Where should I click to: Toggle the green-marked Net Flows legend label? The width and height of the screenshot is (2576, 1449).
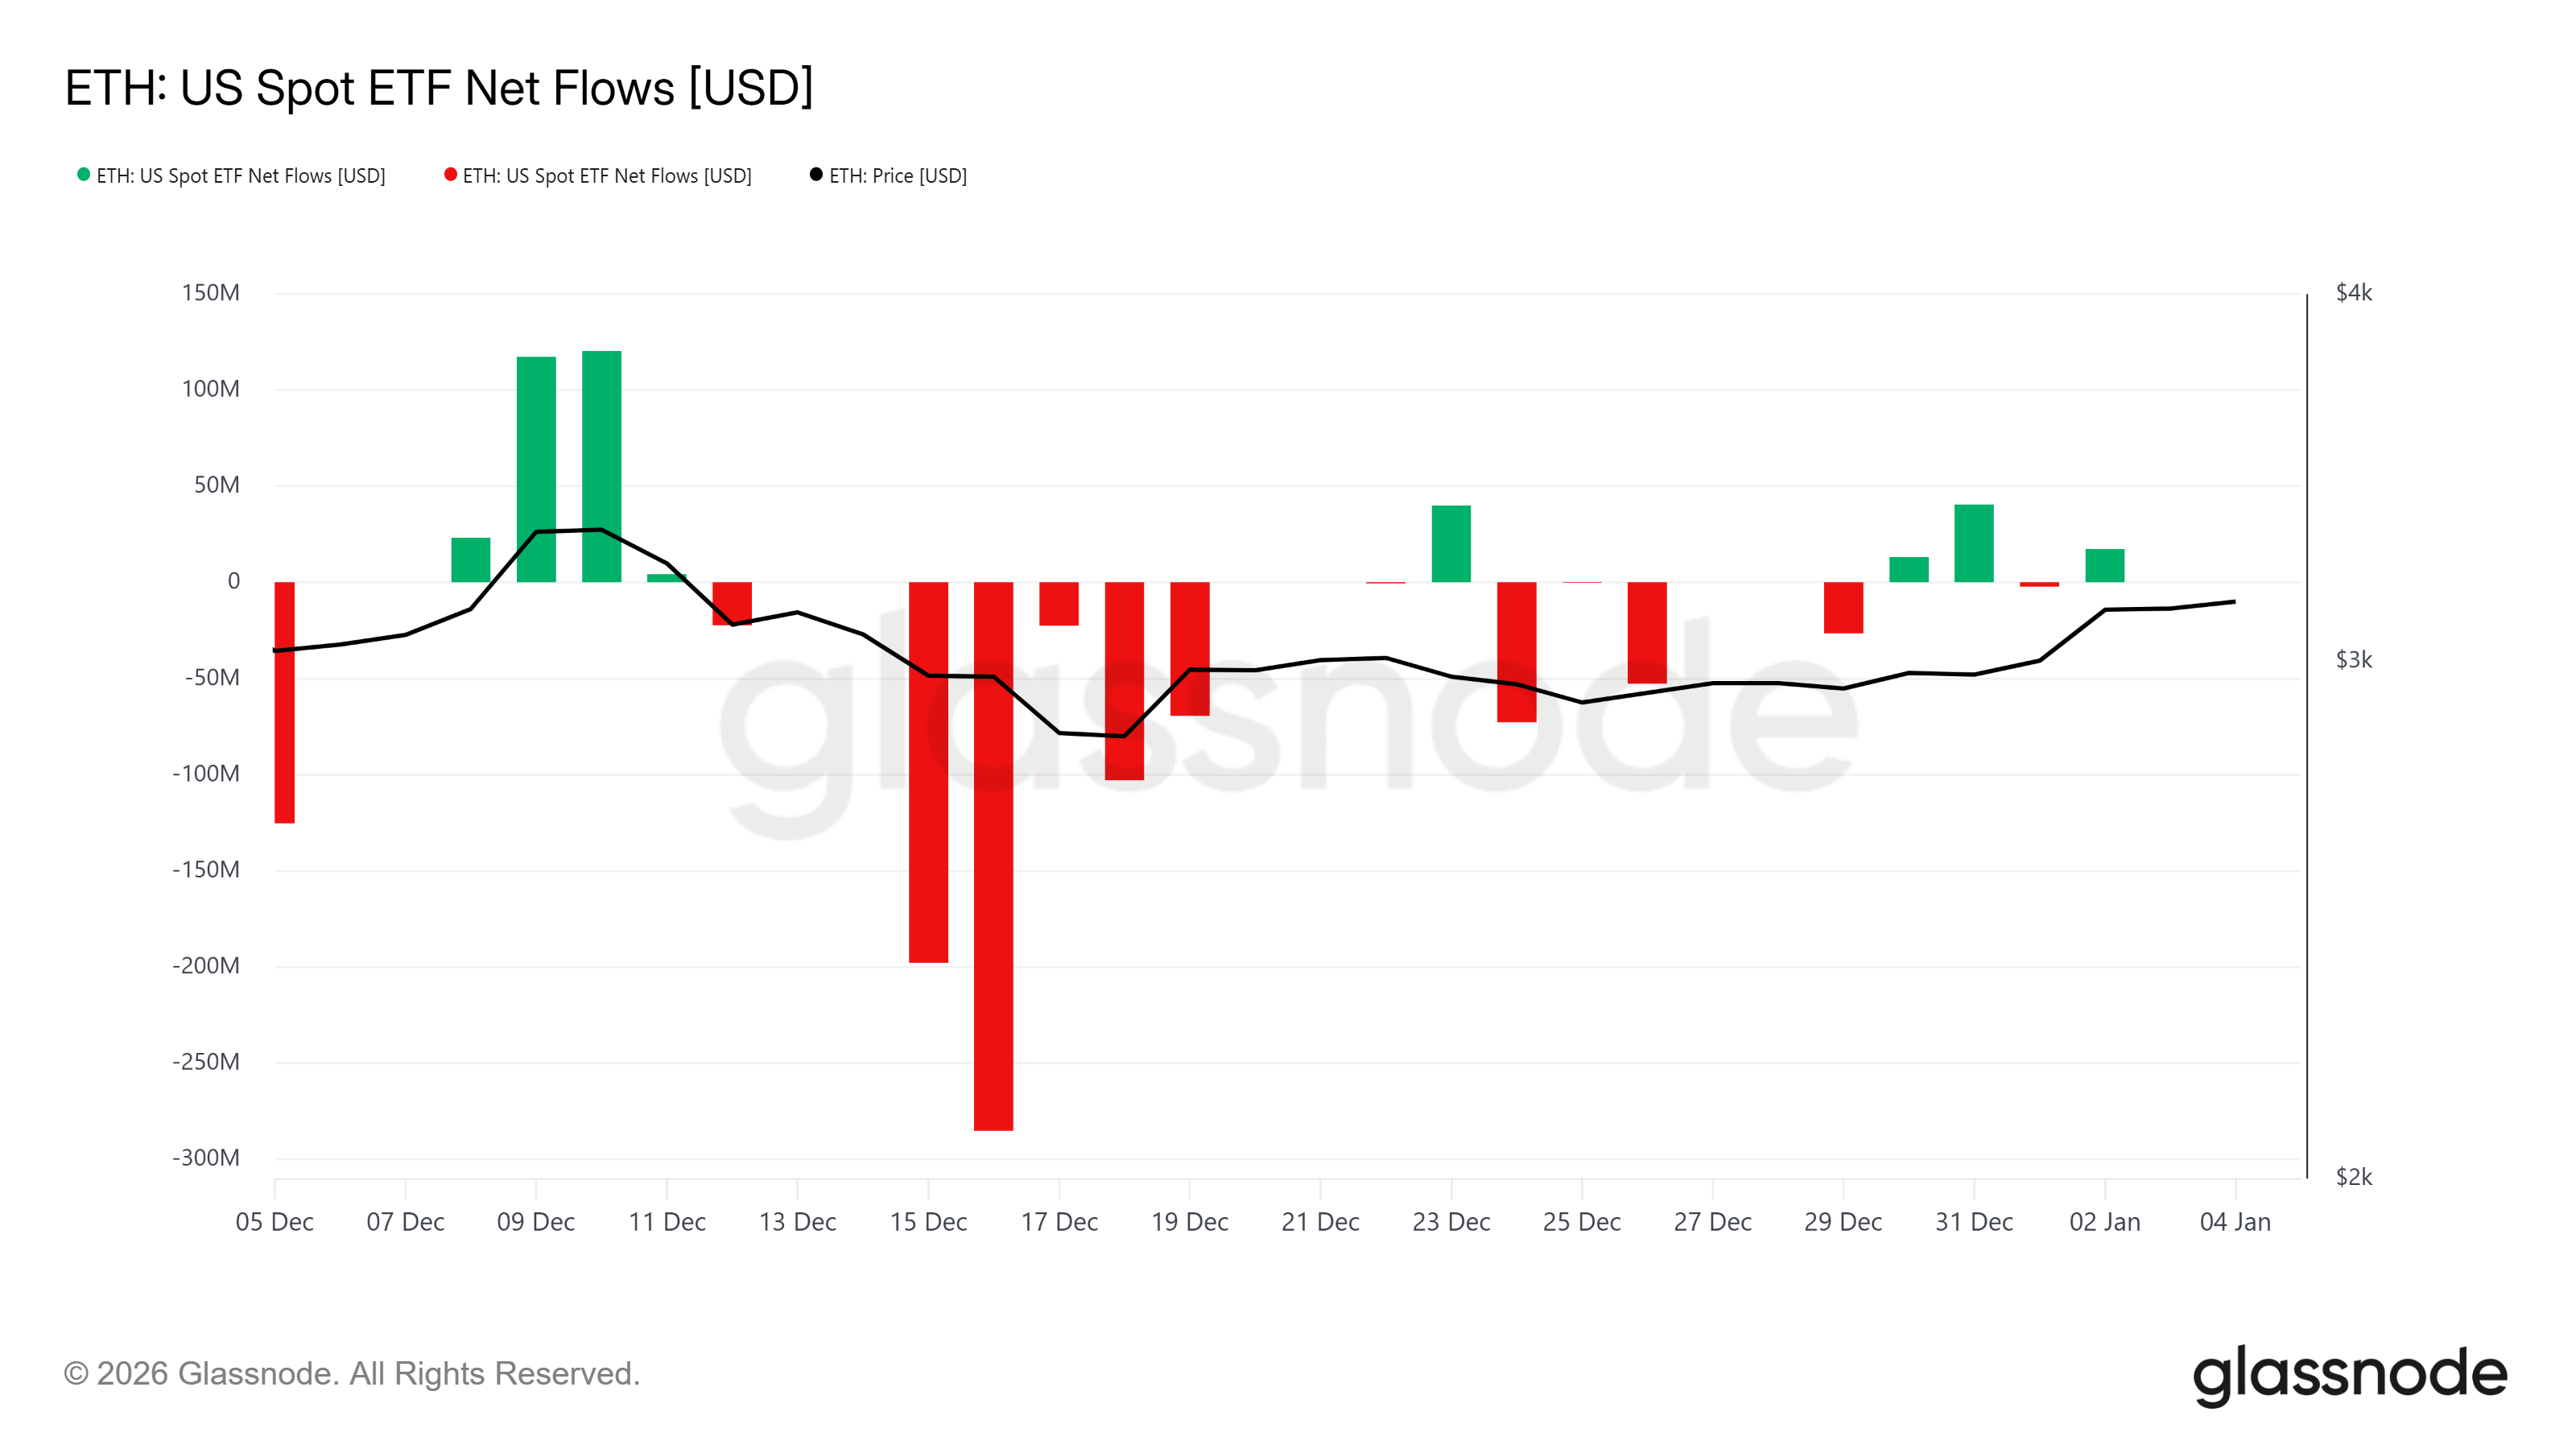pos(240,176)
